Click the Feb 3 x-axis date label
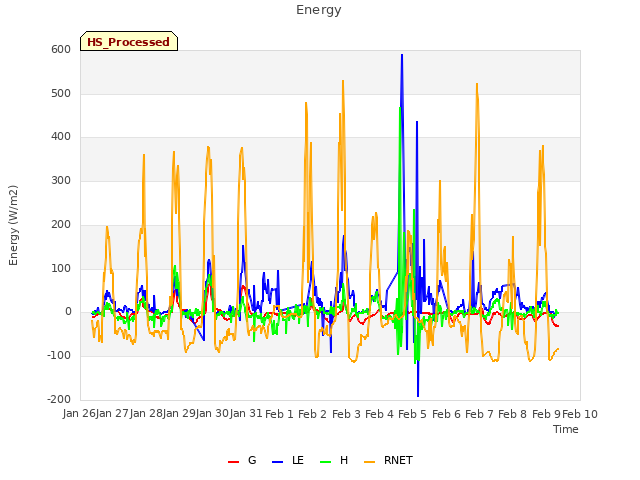This screenshot has width=640, height=480. (347, 414)
